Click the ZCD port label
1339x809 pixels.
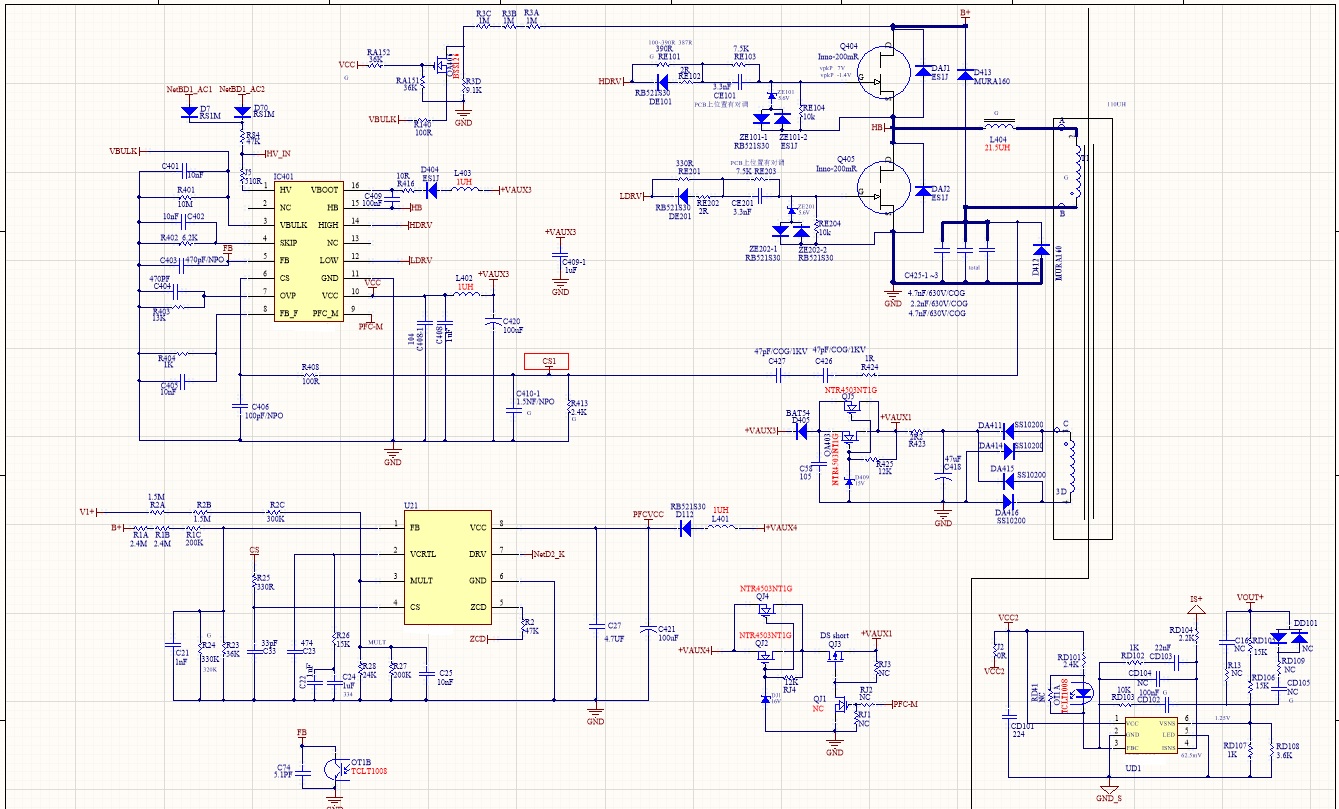pos(479,638)
